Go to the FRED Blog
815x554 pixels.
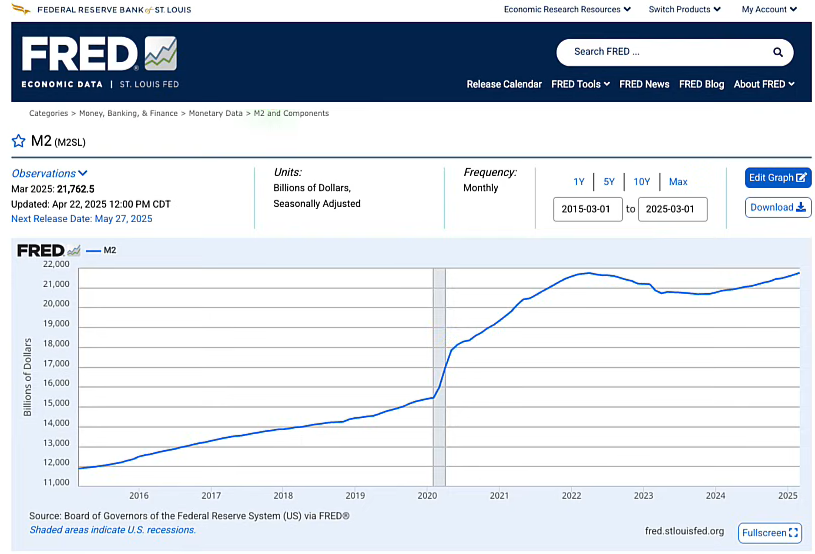[701, 84]
